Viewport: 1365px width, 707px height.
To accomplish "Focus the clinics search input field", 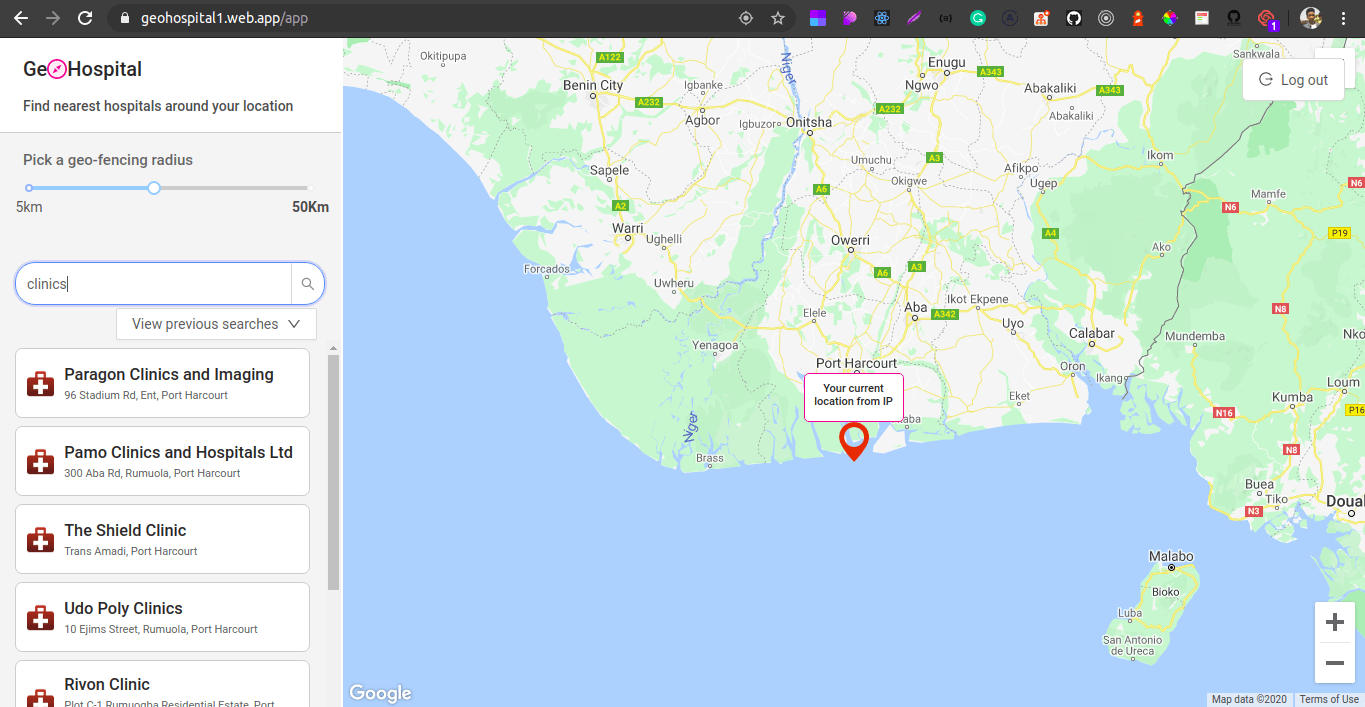I will pyautogui.click(x=153, y=284).
